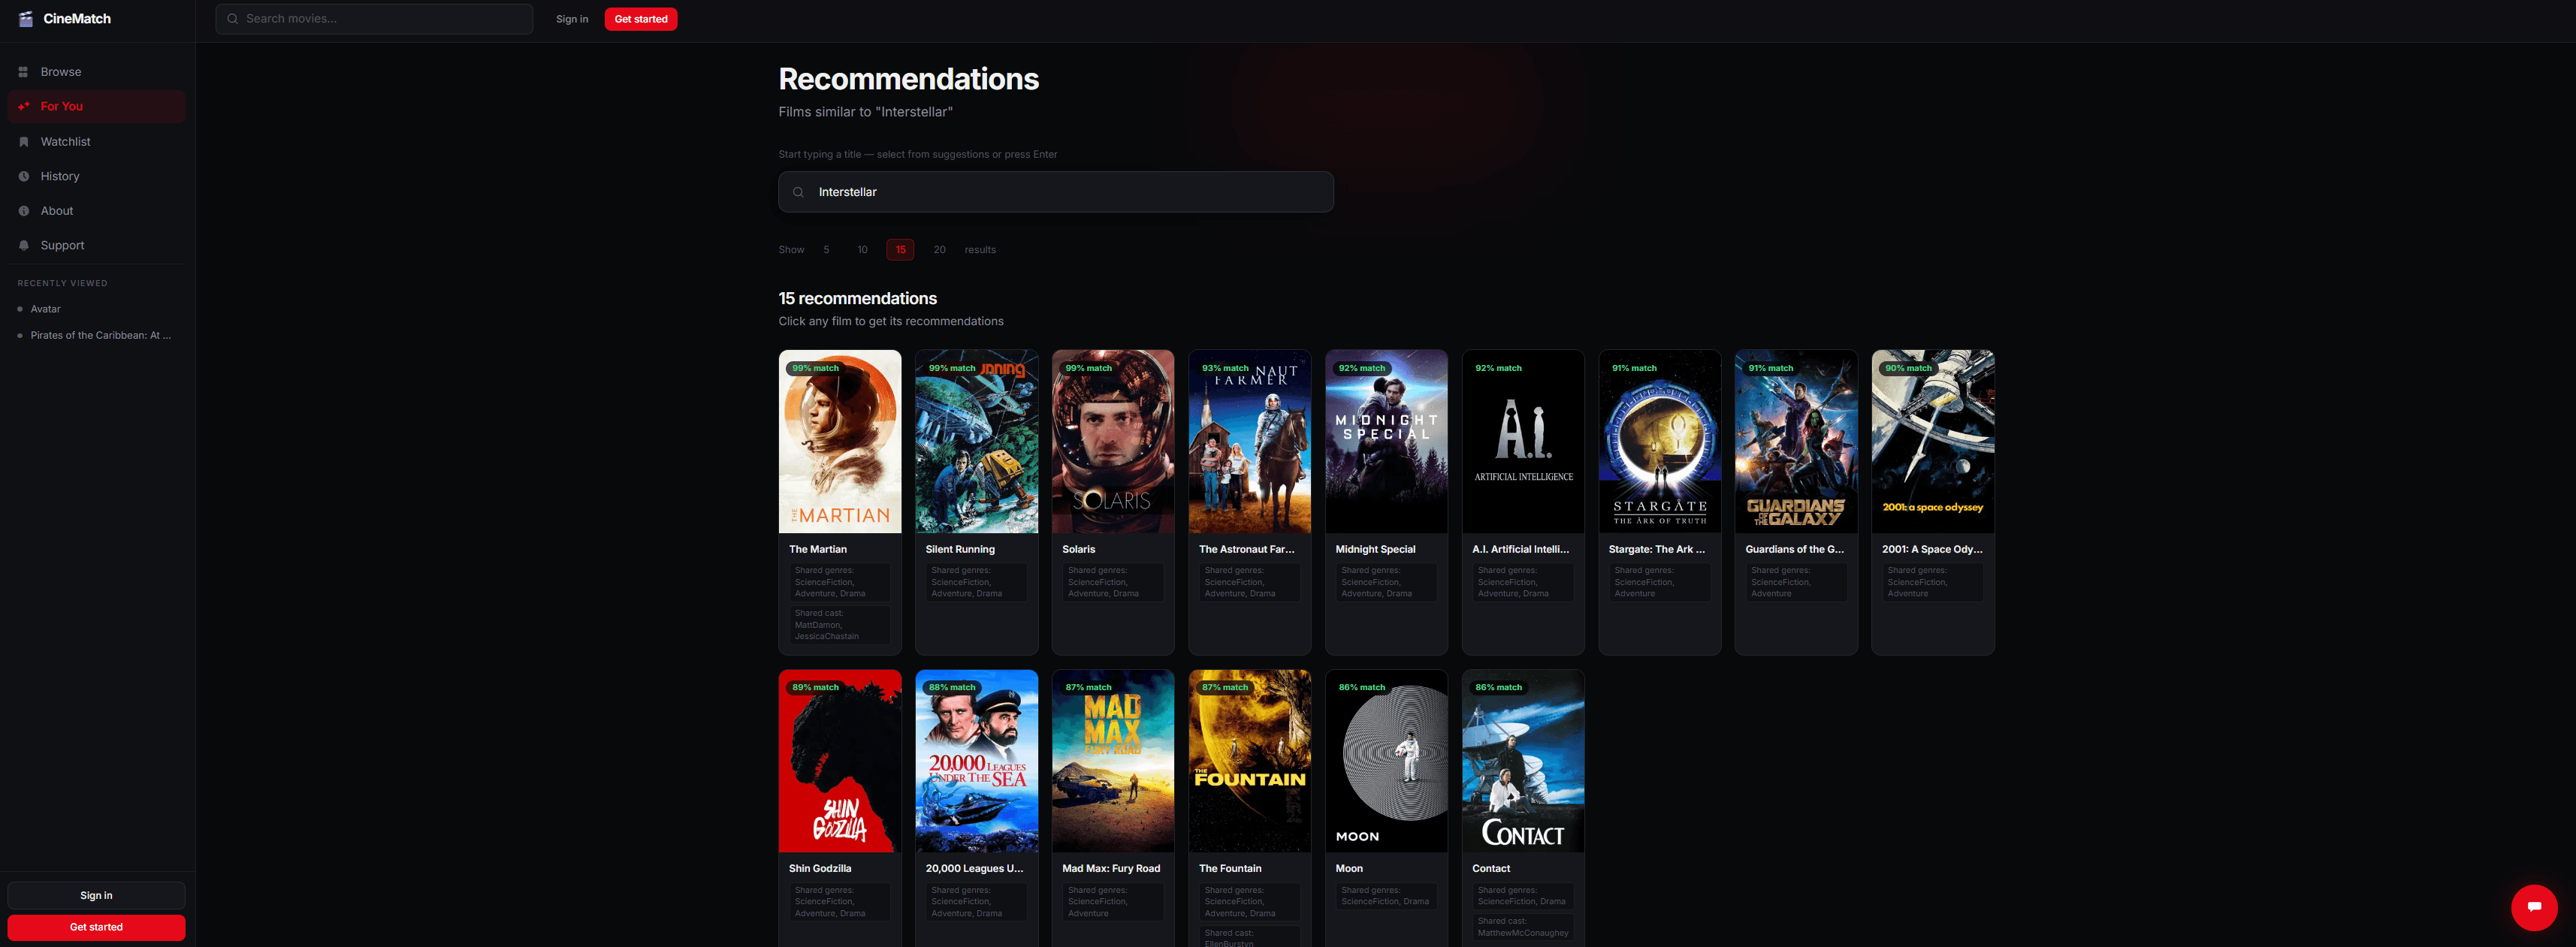Screen dimensions: 2576x947
Task: Click Mad Max: Fury Road title text
Action: [x=1111, y=868]
